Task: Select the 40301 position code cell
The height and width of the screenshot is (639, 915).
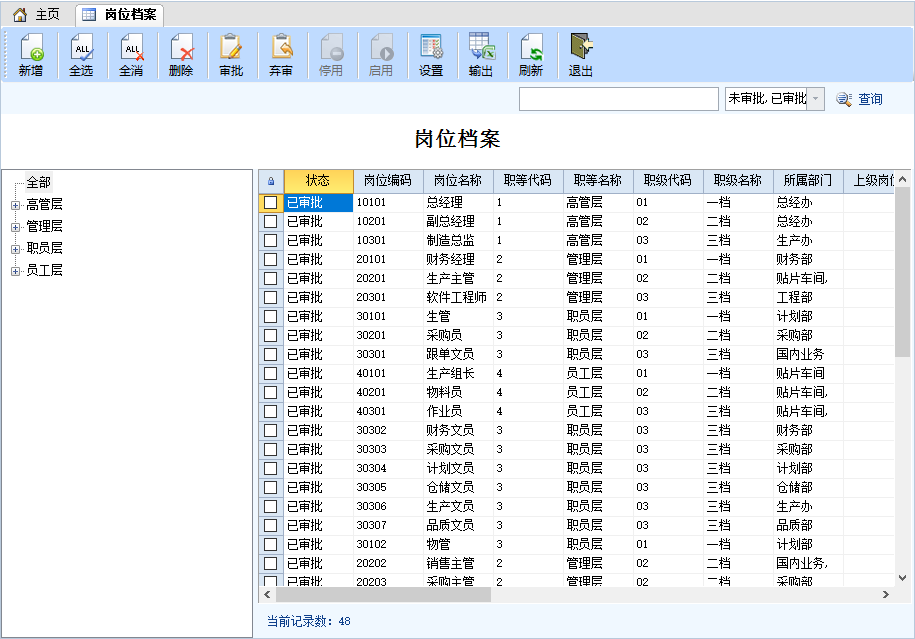Action: point(388,411)
